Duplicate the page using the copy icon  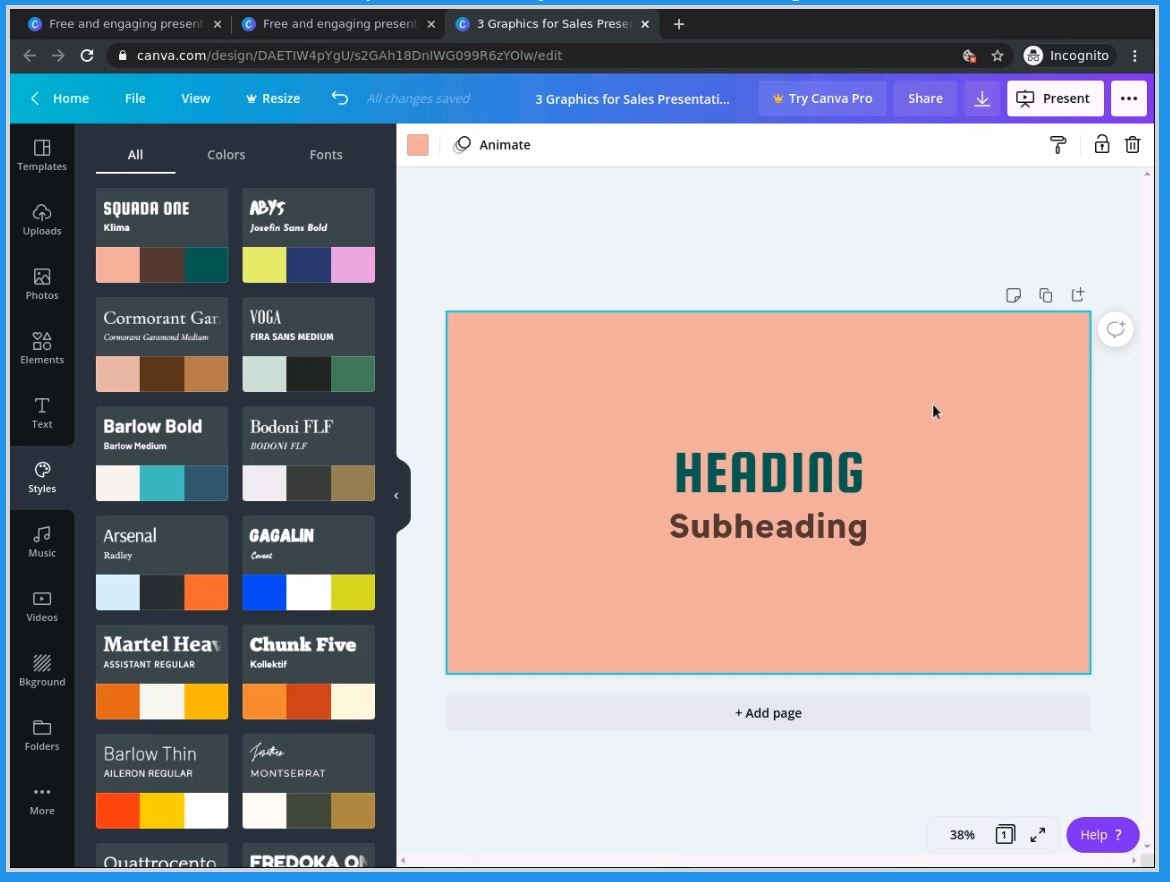pyautogui.click(x=1045, y=295)
